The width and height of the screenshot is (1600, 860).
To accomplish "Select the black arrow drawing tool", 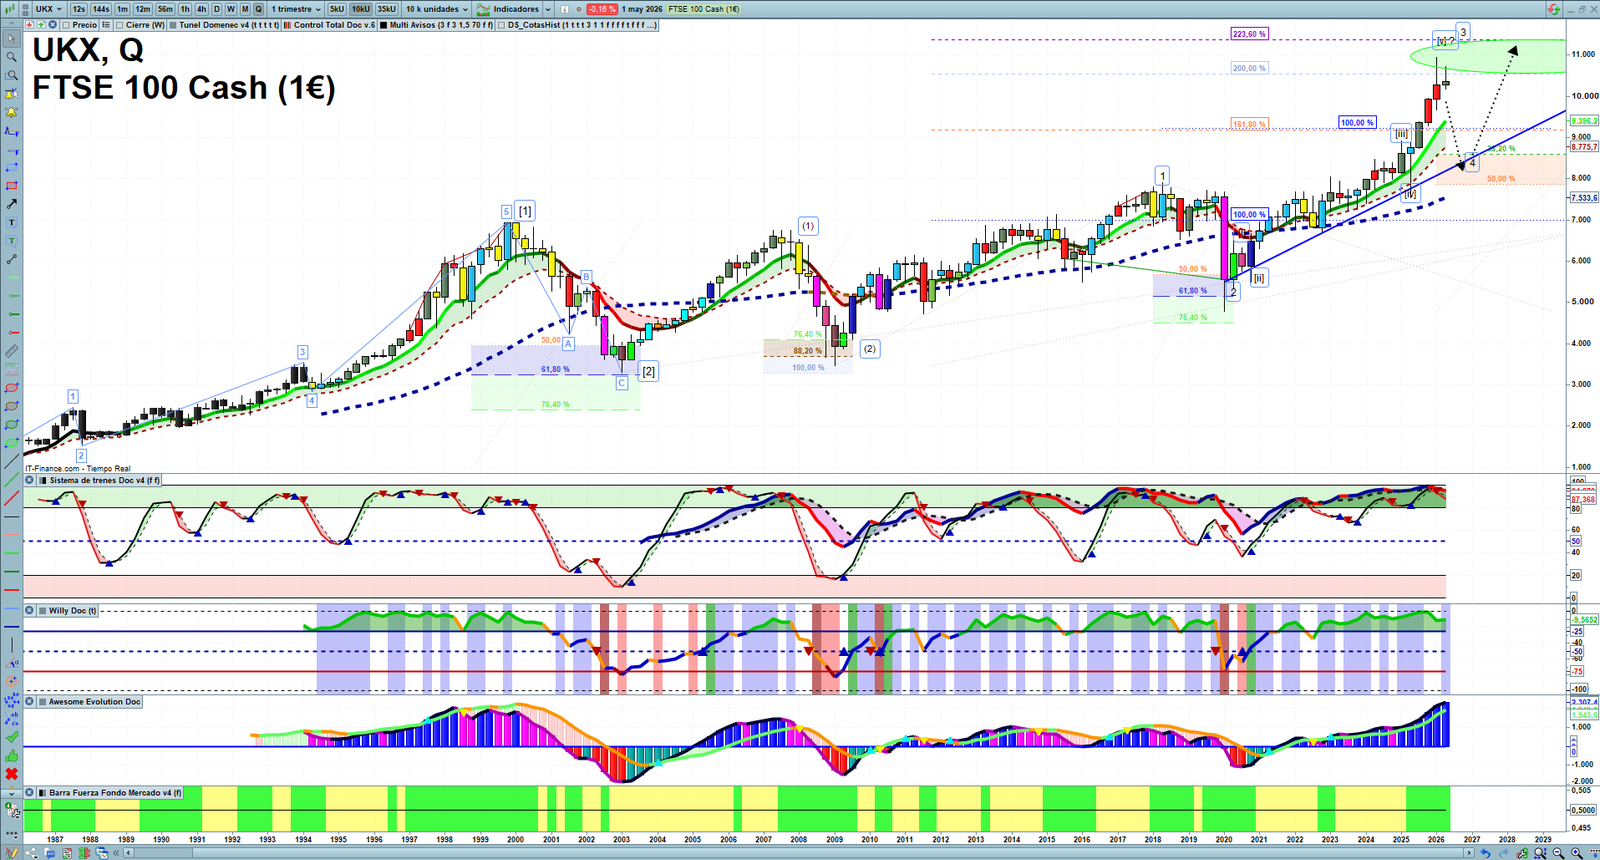I will tap(11, 204).
